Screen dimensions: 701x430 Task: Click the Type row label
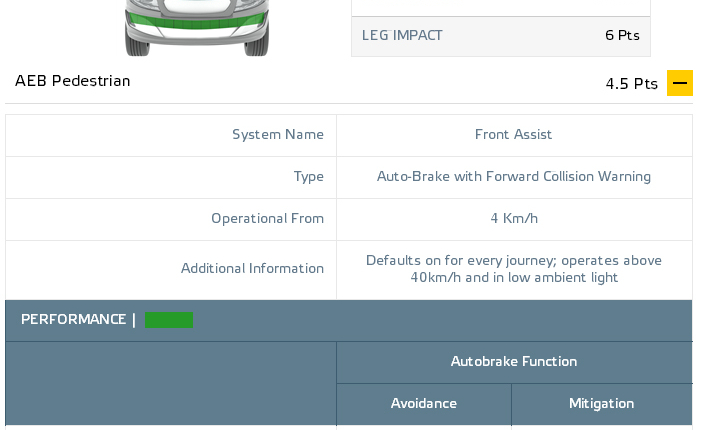[x=308, y=177]
